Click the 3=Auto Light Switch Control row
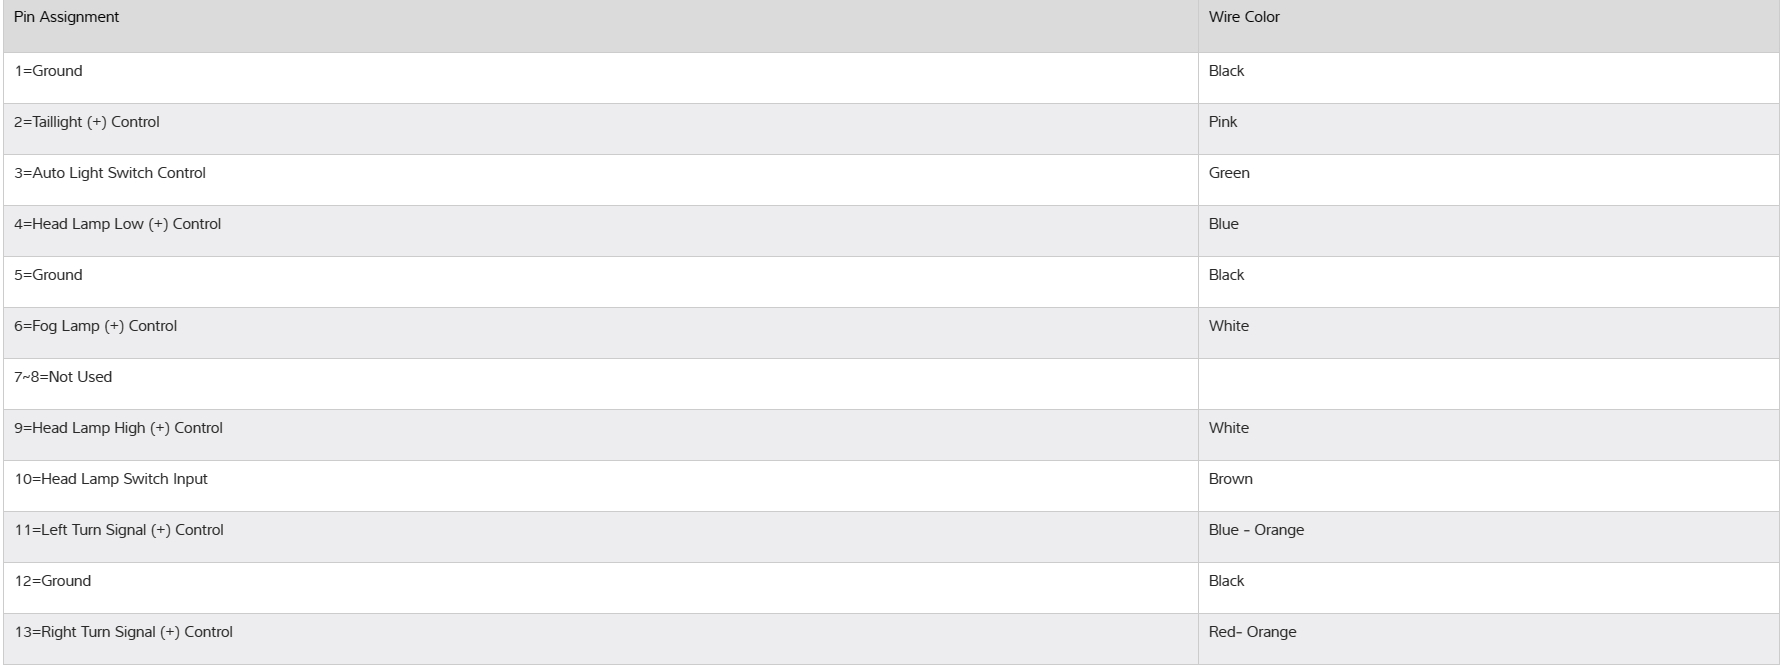This screenshot has width=1780, height=667. point(110,173)
